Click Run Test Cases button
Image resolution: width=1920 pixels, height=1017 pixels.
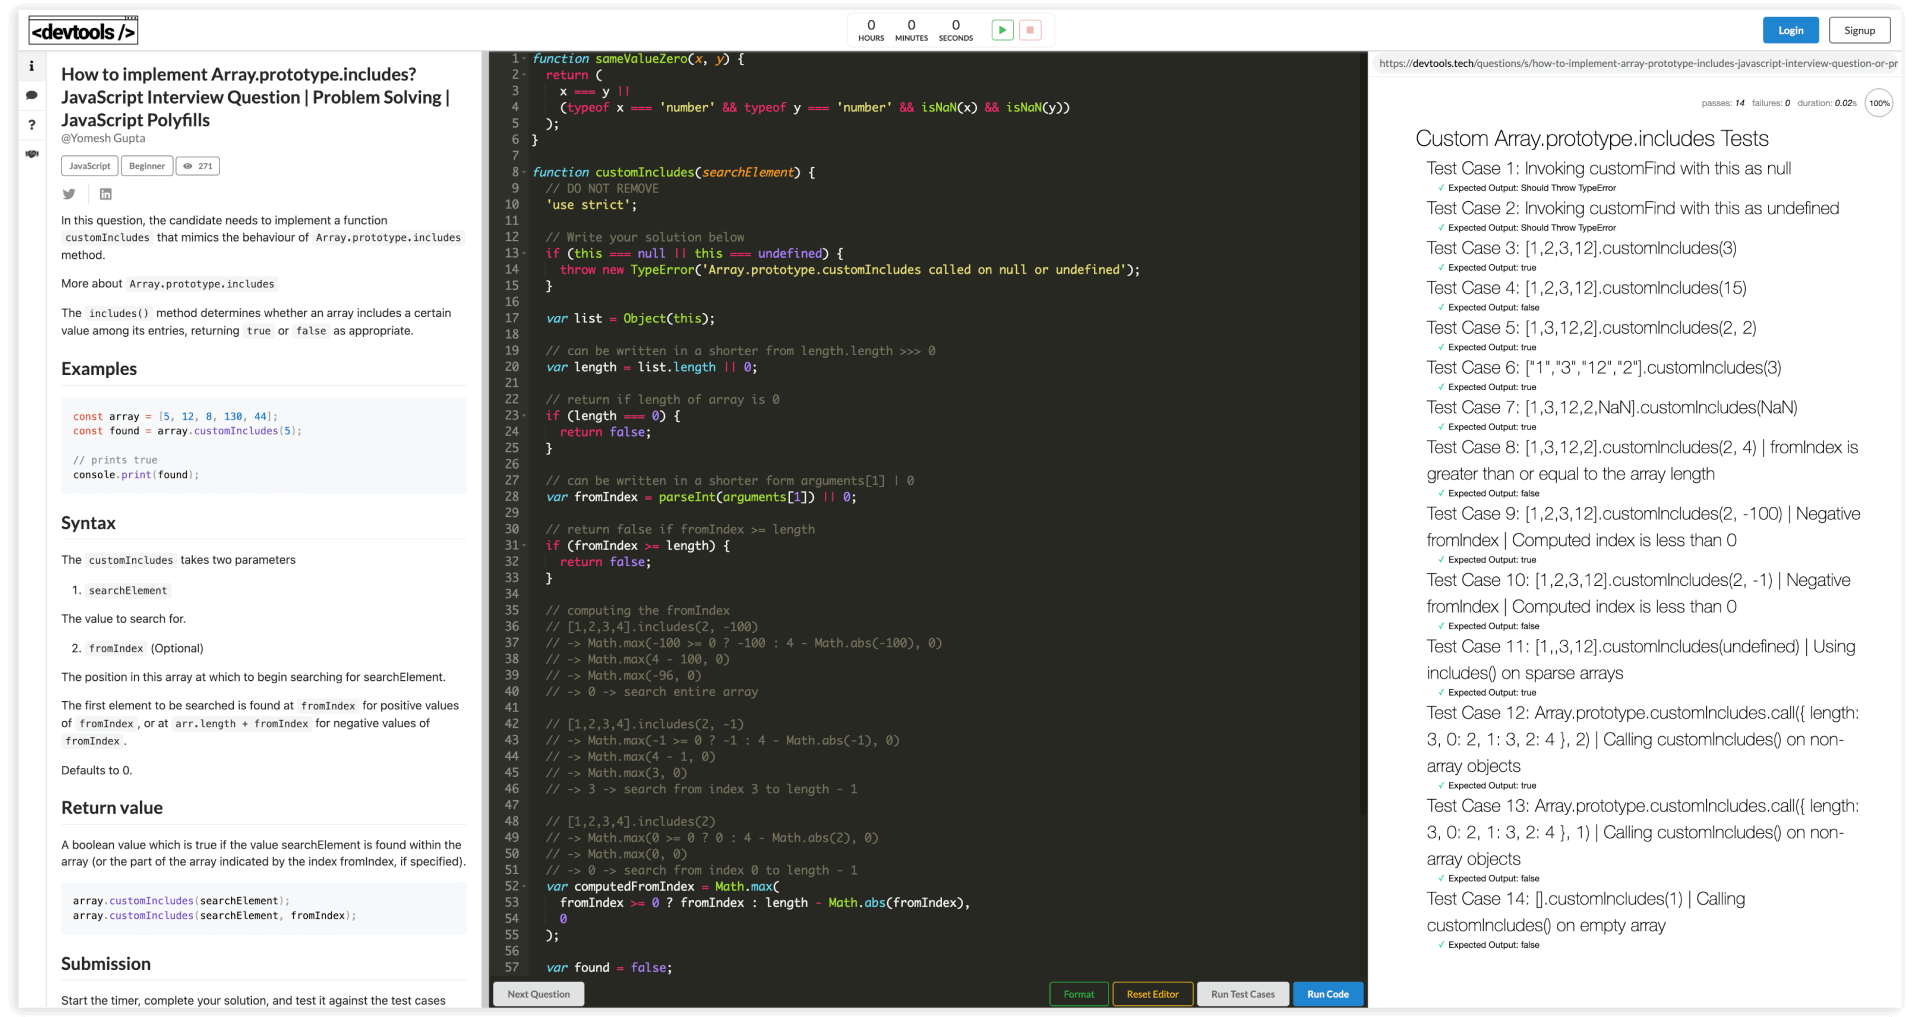pos(1242,994)
